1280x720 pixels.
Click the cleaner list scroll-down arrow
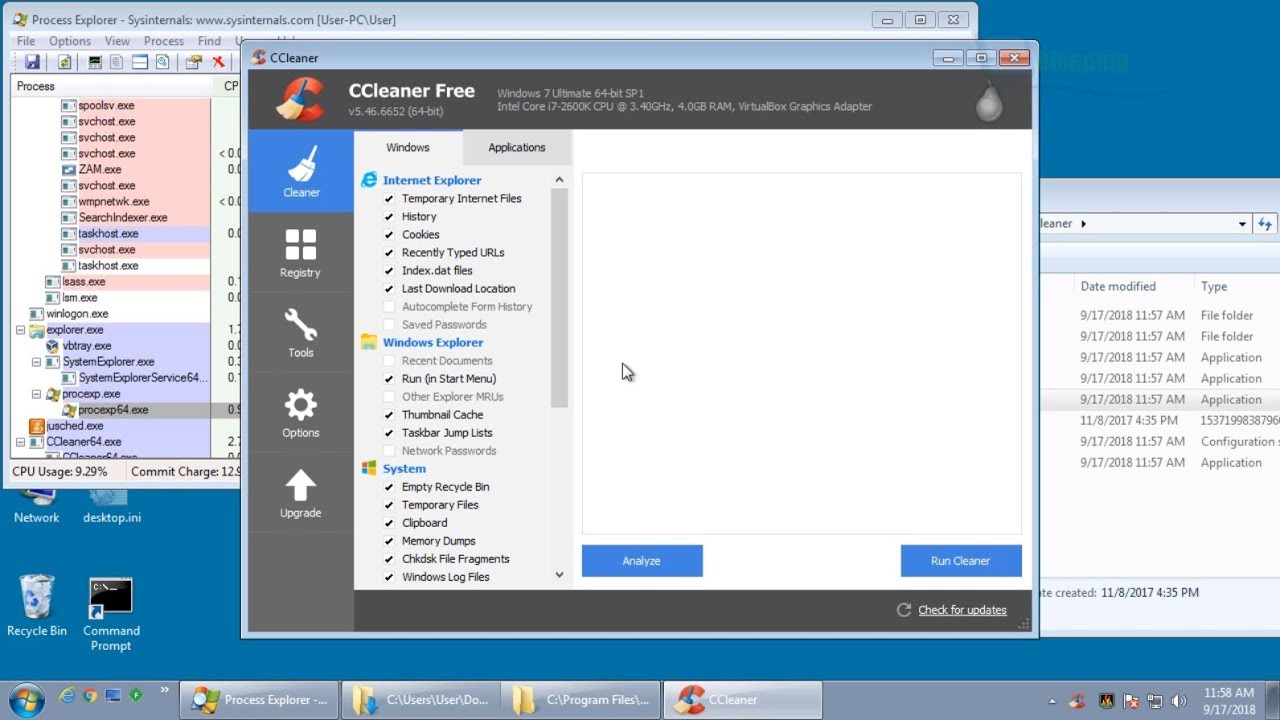click(x=559, y=575)
